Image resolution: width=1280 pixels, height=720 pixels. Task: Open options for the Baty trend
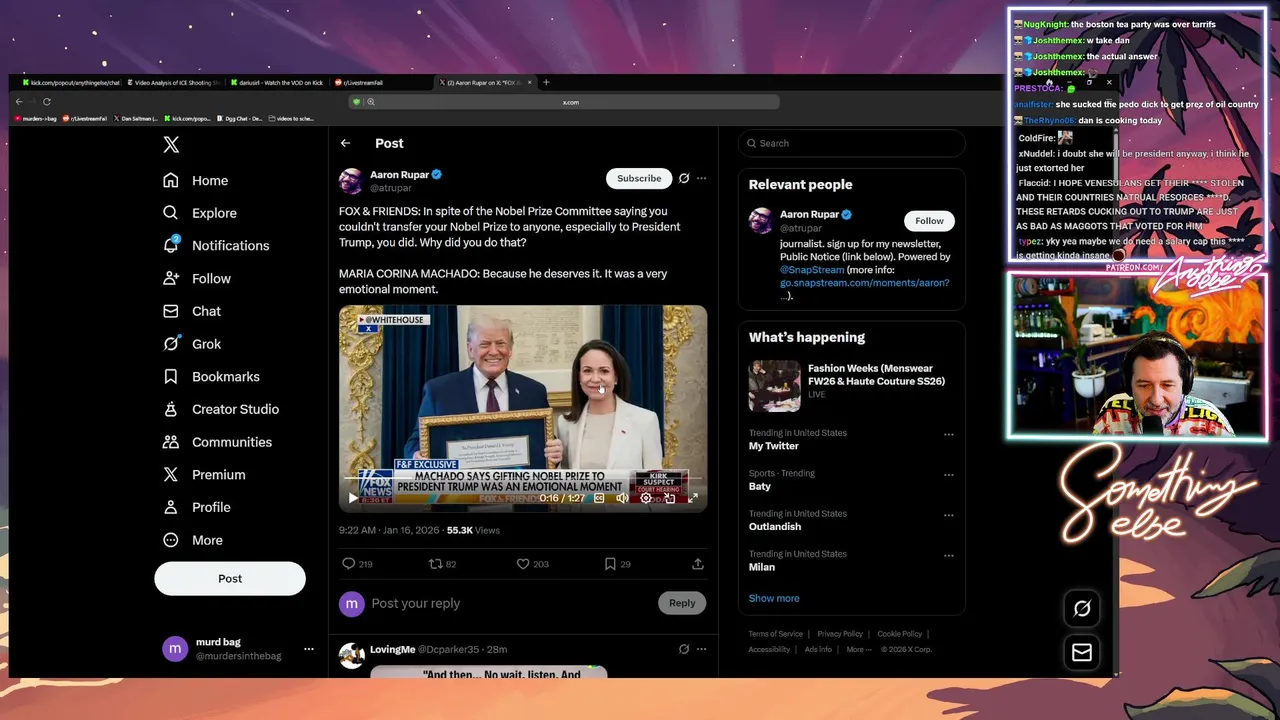[x=948, y=475]
